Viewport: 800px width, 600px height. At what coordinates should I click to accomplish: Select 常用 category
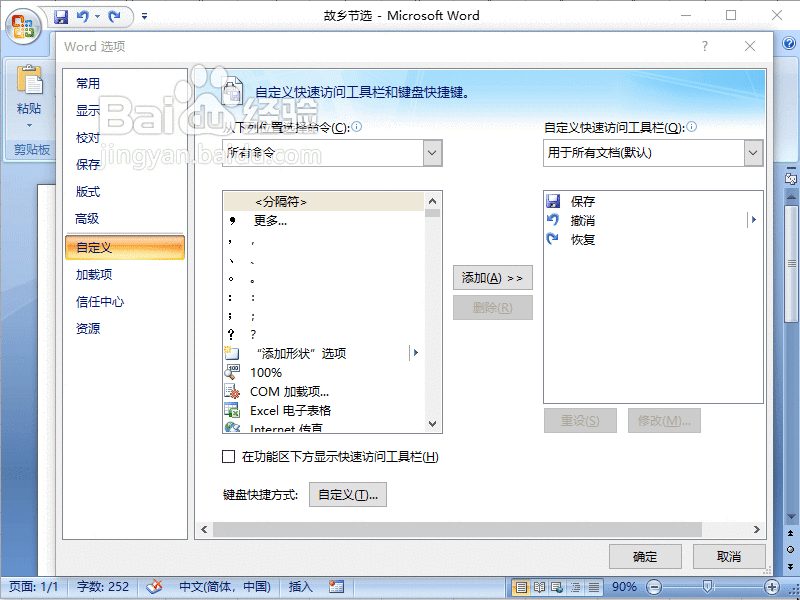click(x=88, y=84)
